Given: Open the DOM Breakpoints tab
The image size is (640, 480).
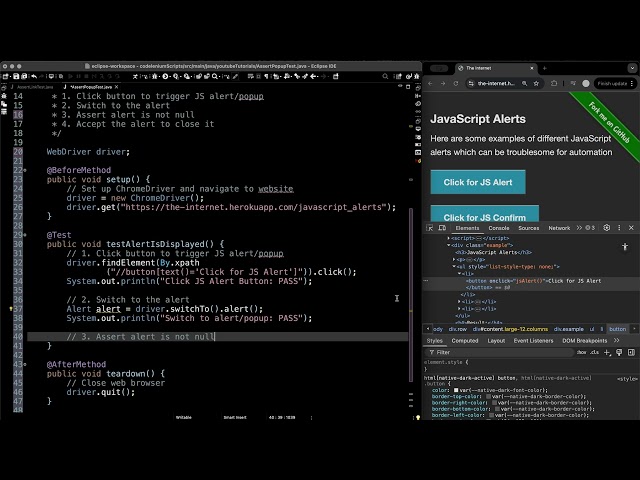Looking at the screenshot, I should pos(584,340).
